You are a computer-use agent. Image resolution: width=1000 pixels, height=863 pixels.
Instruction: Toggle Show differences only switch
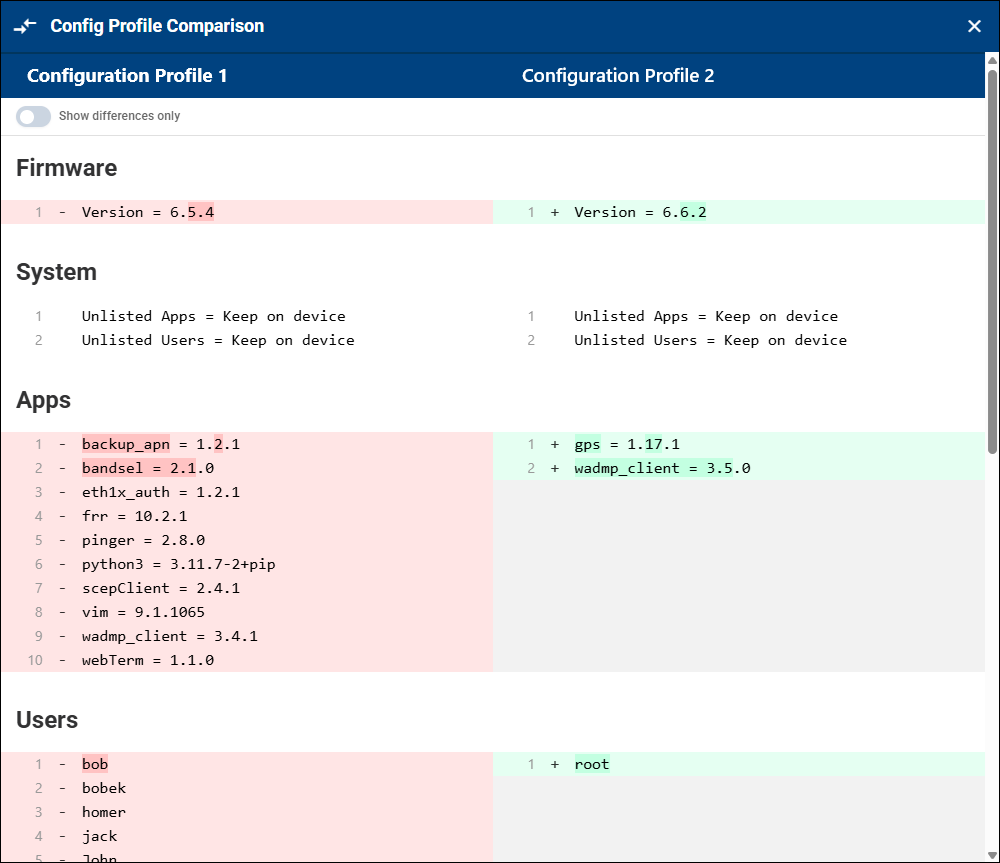(x=33, y=116)
